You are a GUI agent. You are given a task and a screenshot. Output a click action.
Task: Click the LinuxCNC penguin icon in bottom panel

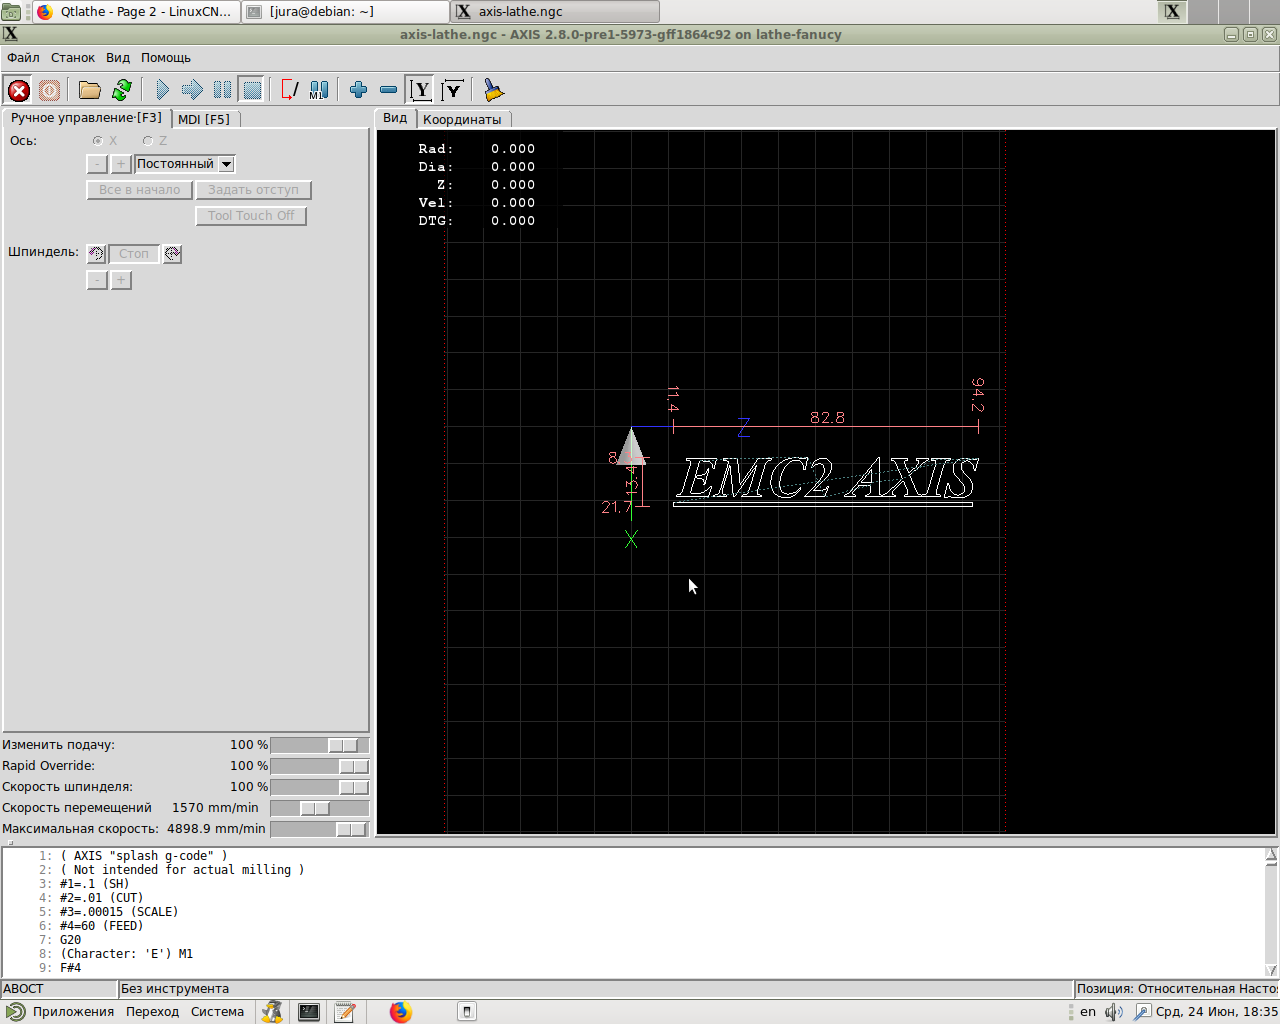[x=272, y=1012]
